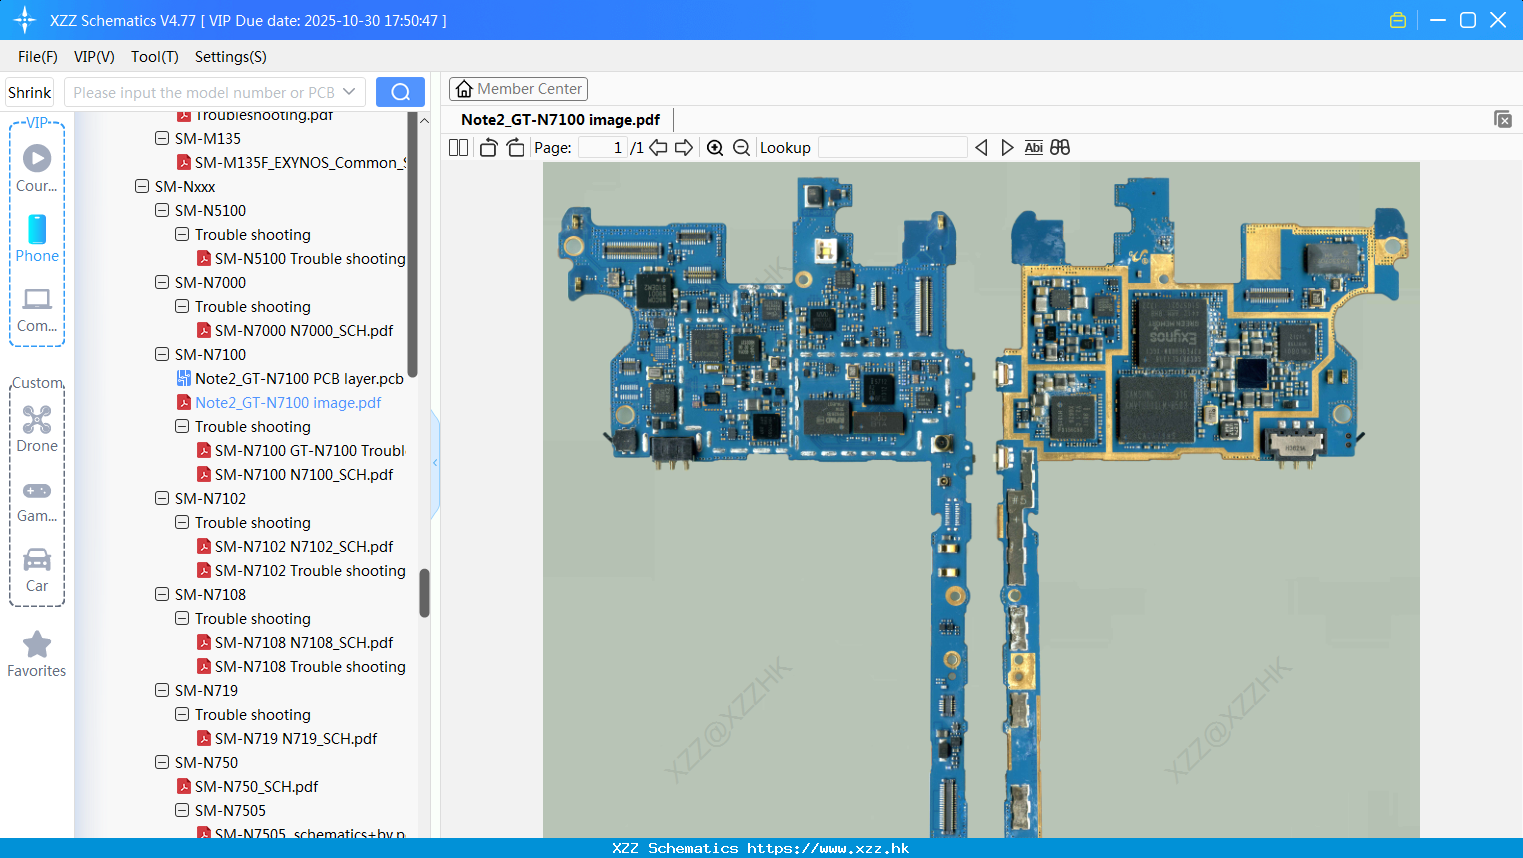Find previous lookup result
1523x858 pixels.
click(x=981, y=148)
